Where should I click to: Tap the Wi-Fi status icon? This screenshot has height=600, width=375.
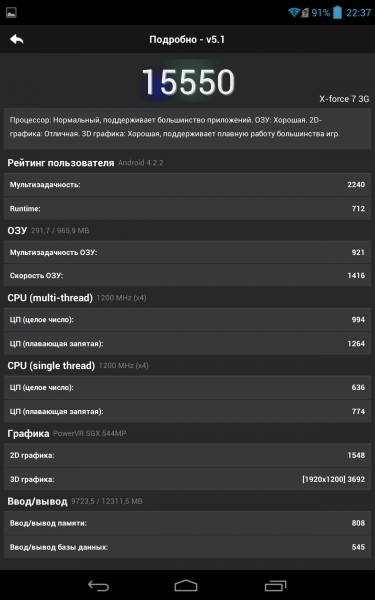point(294,13)
